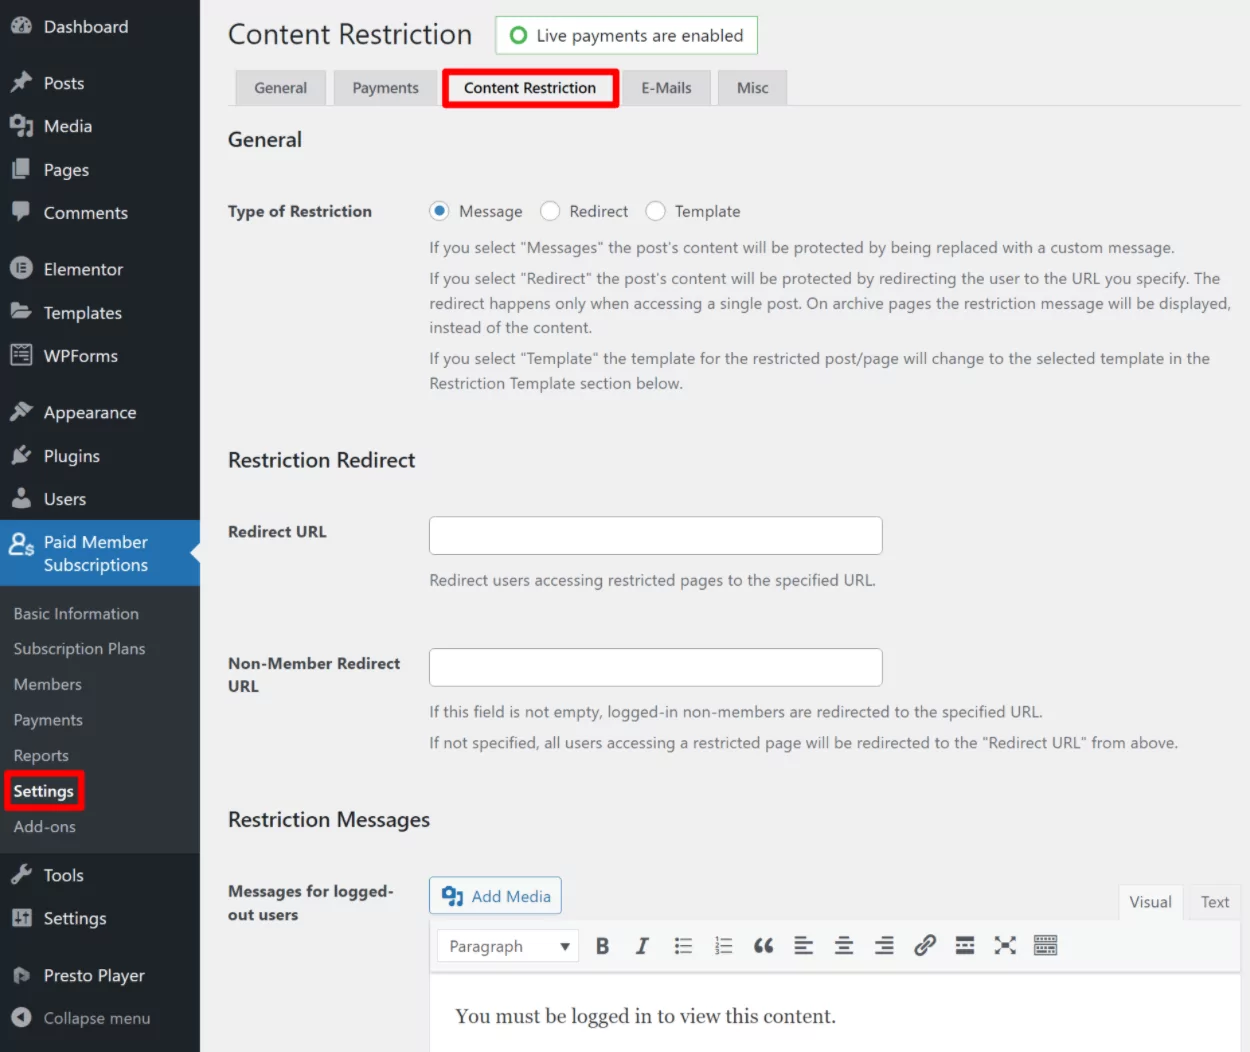Align text center in editor
This screenshot has height=1052, width=1250.
click(844, 946)
